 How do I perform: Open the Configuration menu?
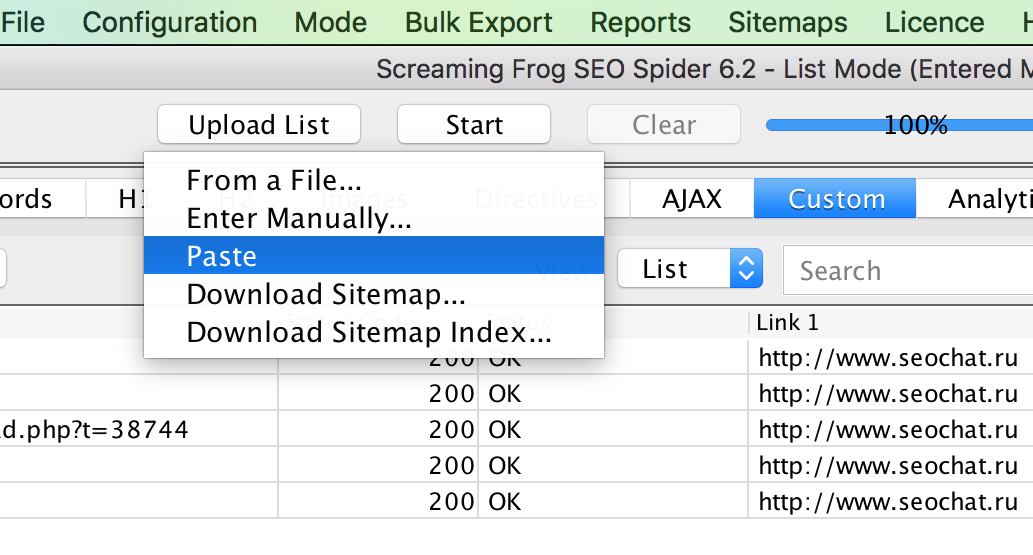click(x=169, y=22)
